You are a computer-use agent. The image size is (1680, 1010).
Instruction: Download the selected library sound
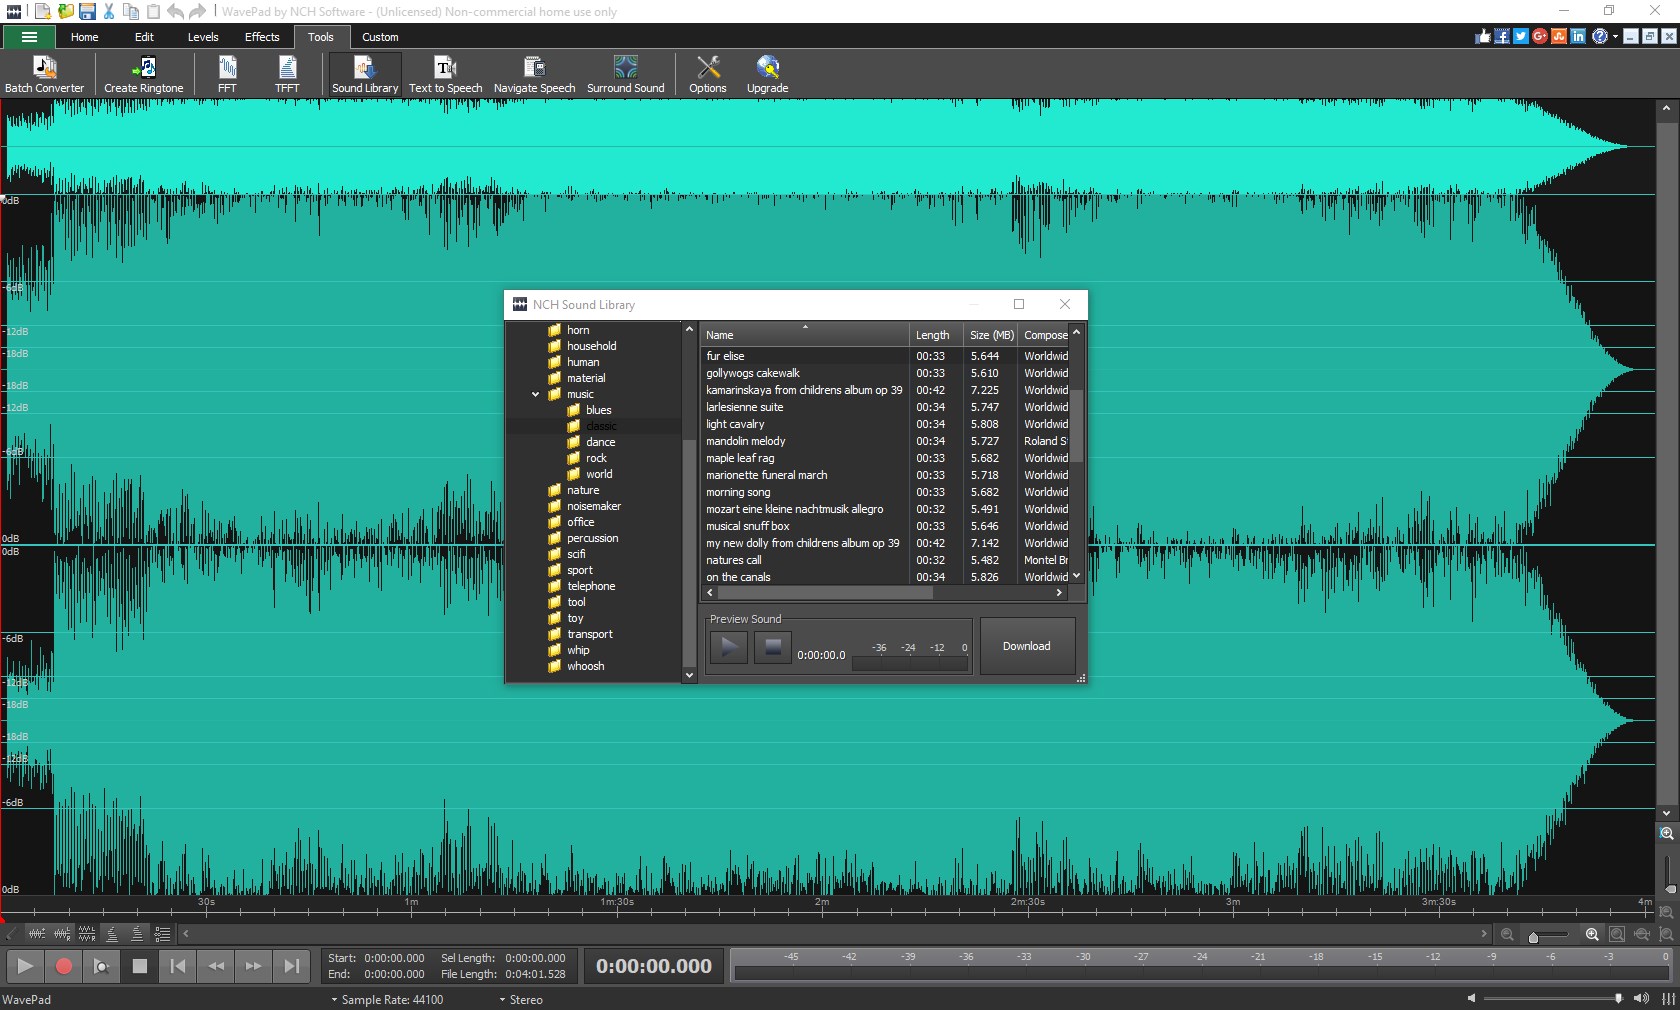point(1026,646)
